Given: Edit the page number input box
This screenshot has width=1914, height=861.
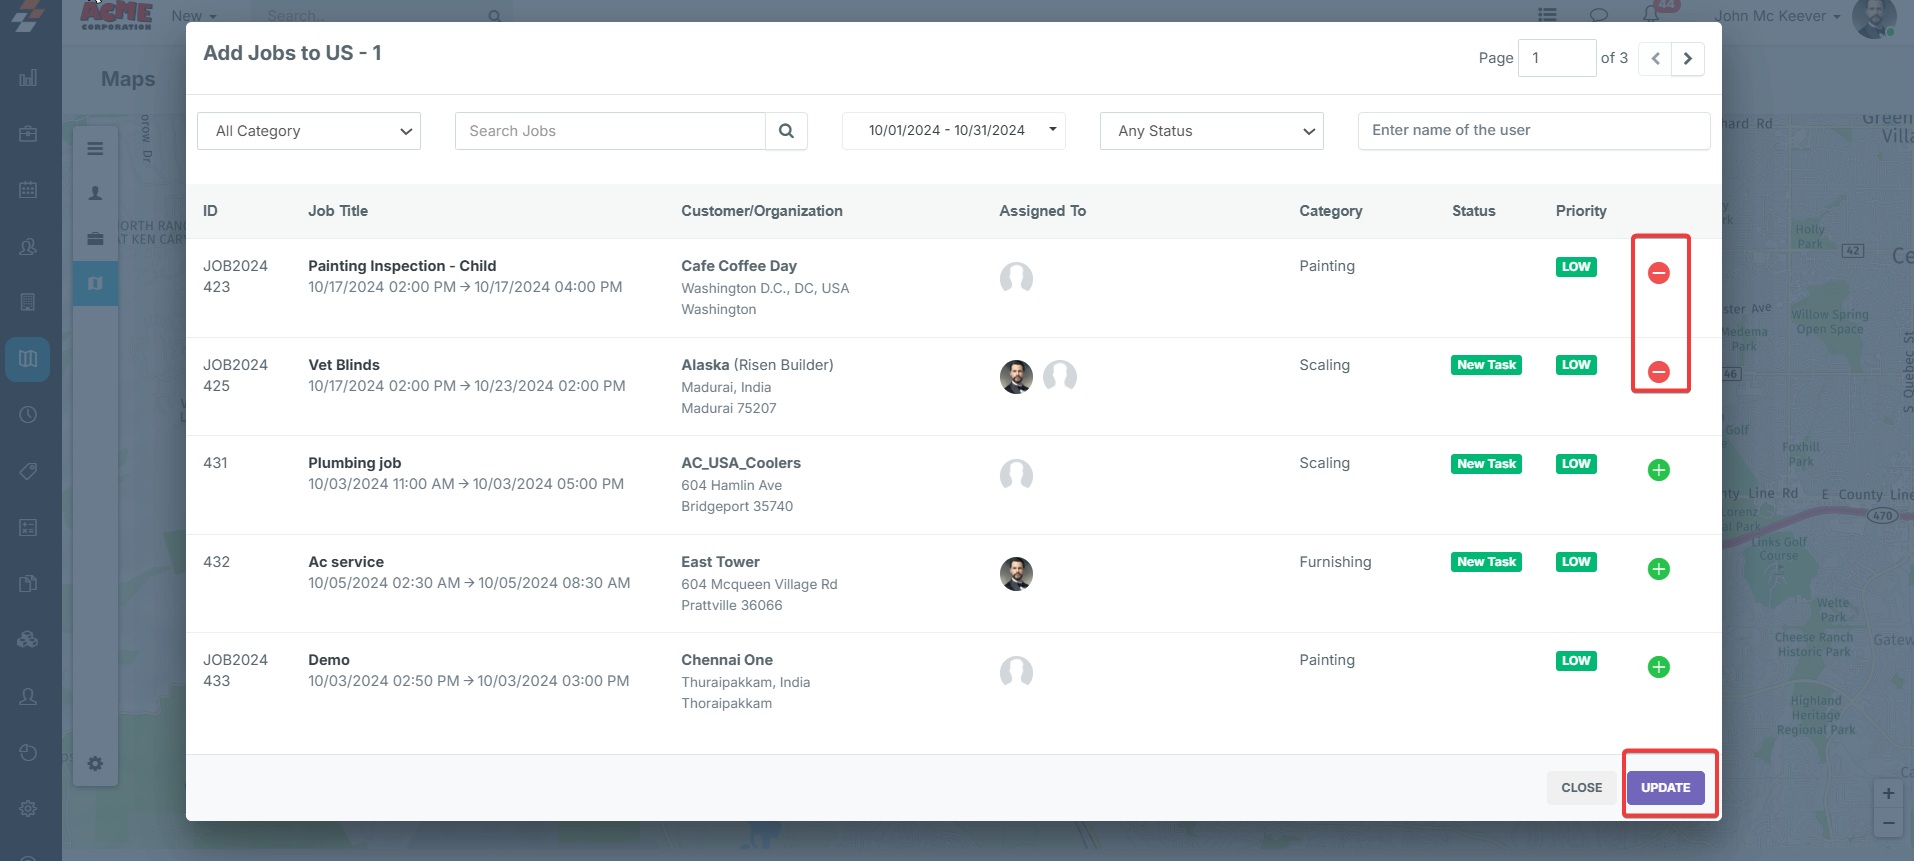Looking at the screenshot, I should pos(1556,58).
